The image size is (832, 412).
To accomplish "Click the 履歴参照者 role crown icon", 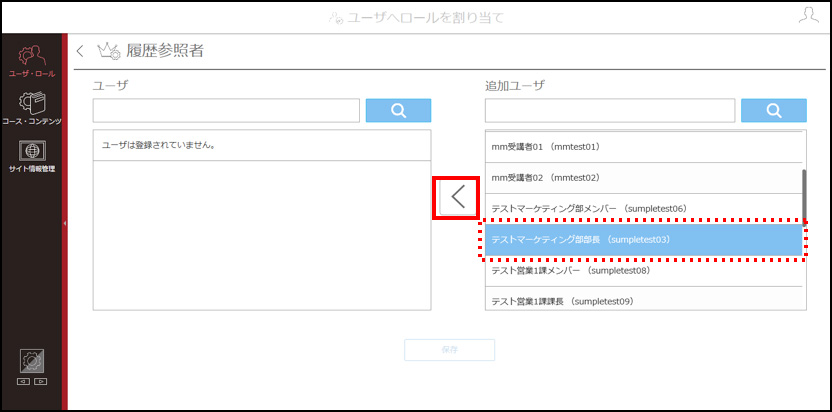I will (x=109, y=51).
